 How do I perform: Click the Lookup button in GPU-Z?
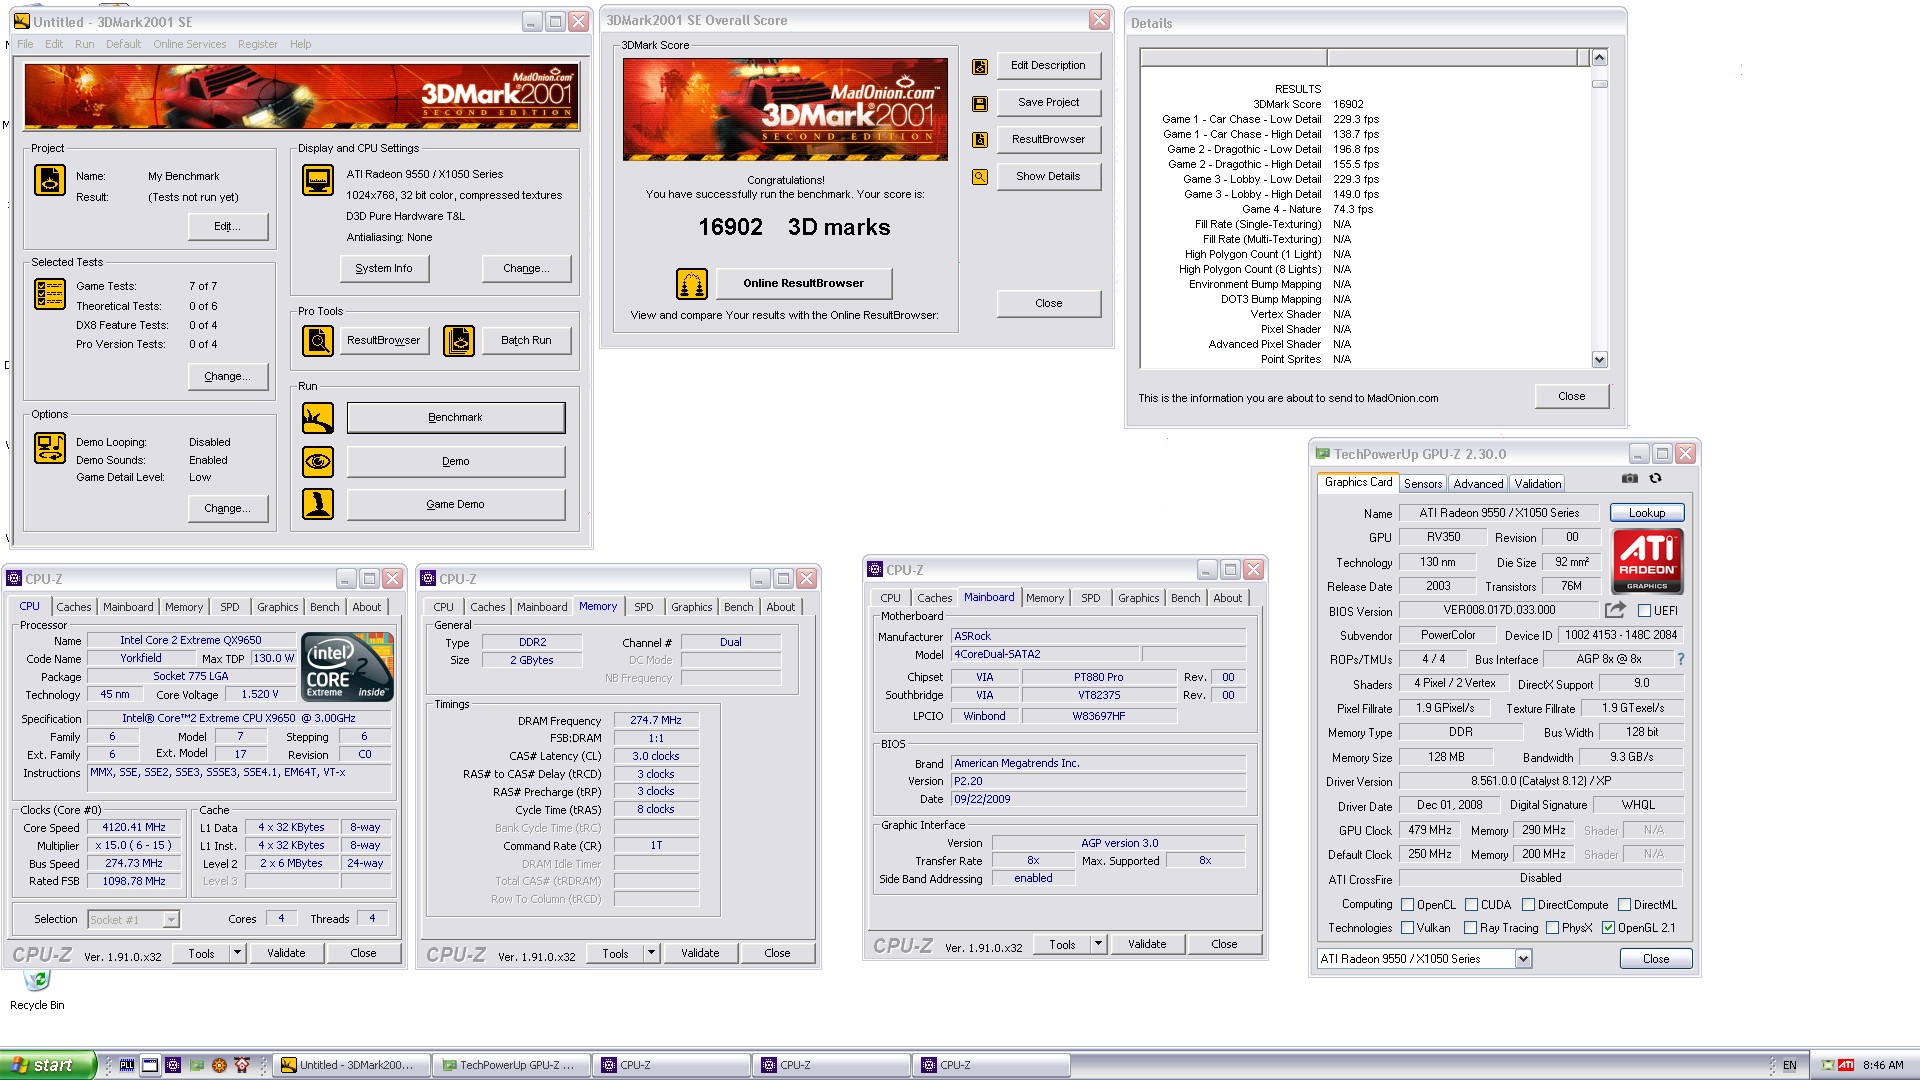pos(1646,513)
